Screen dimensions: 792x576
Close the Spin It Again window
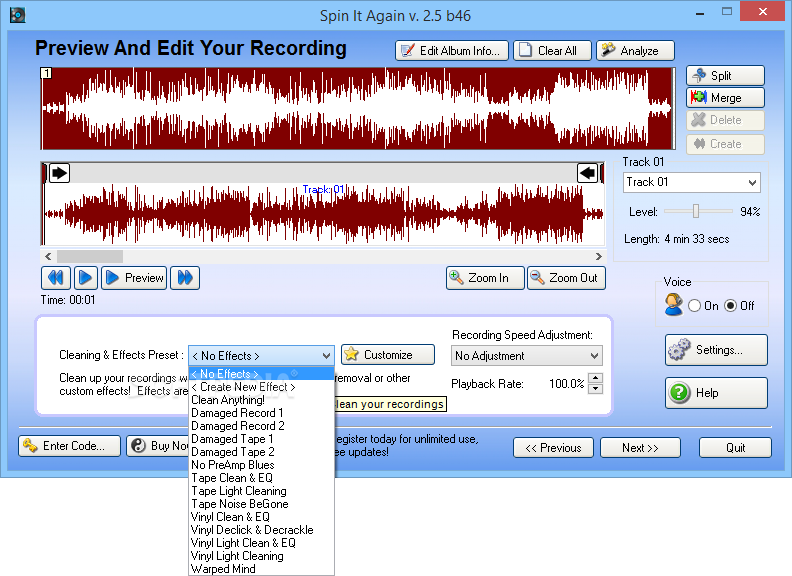click(762, 11)
